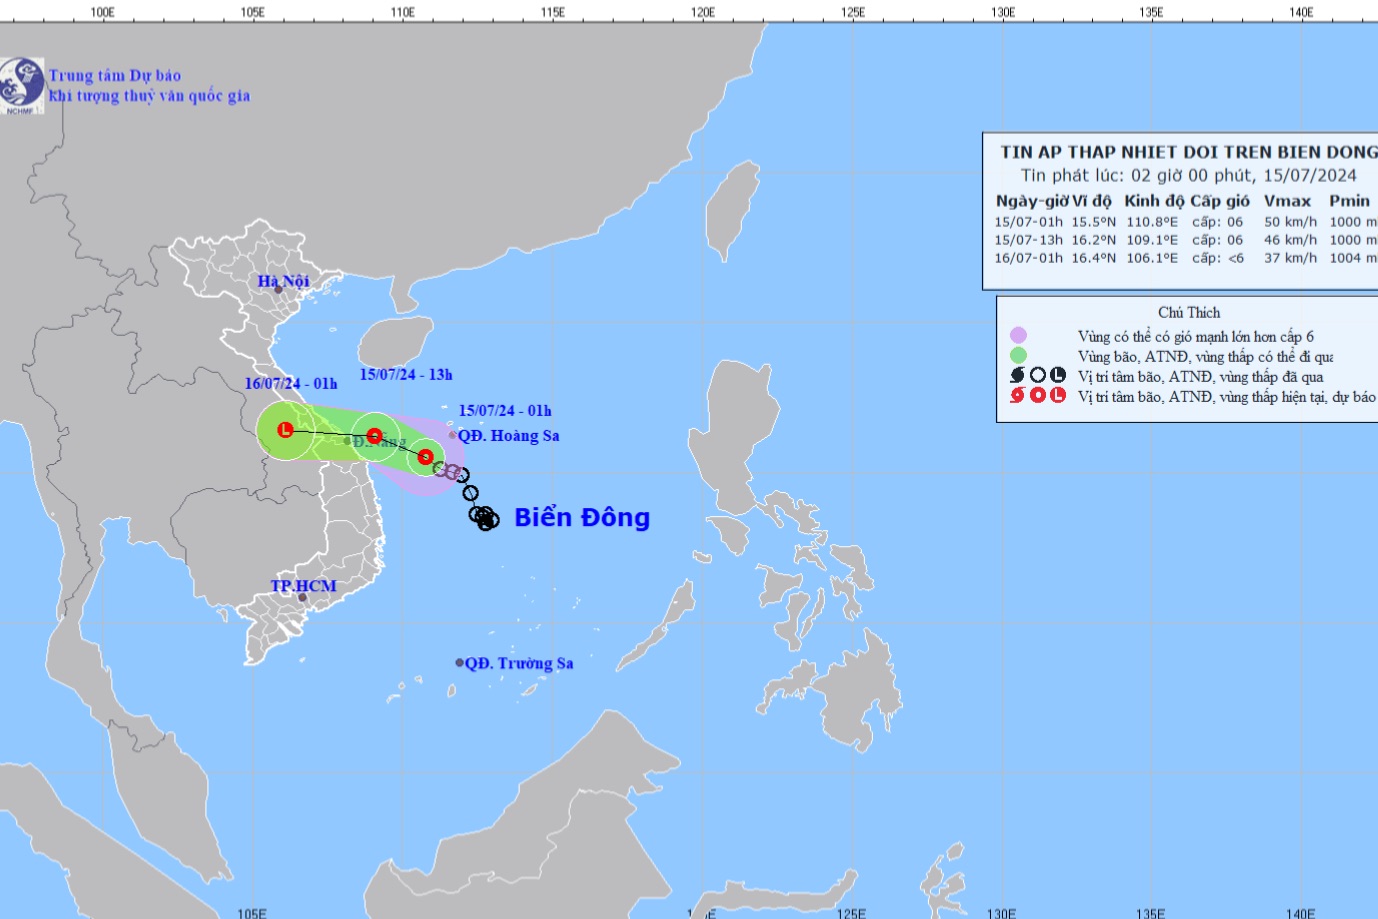Viewport: 1378px width, 919px height.
Task: Click the QĐ. Trường Sa label
Action: coord(519,663)
